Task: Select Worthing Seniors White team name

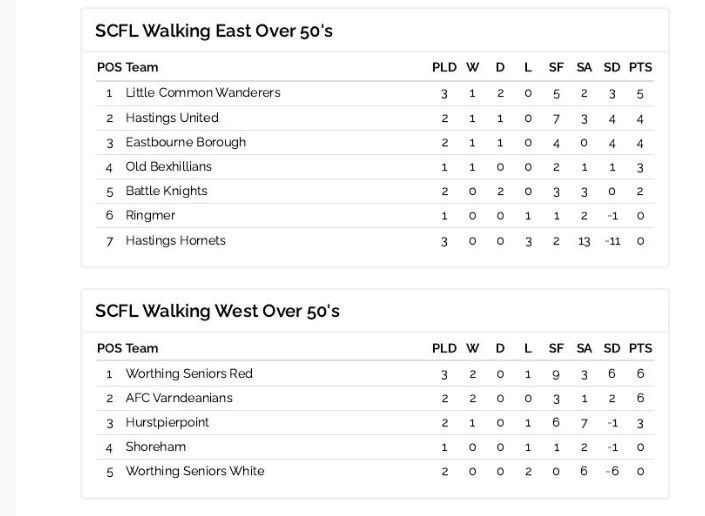Action: 195,471
